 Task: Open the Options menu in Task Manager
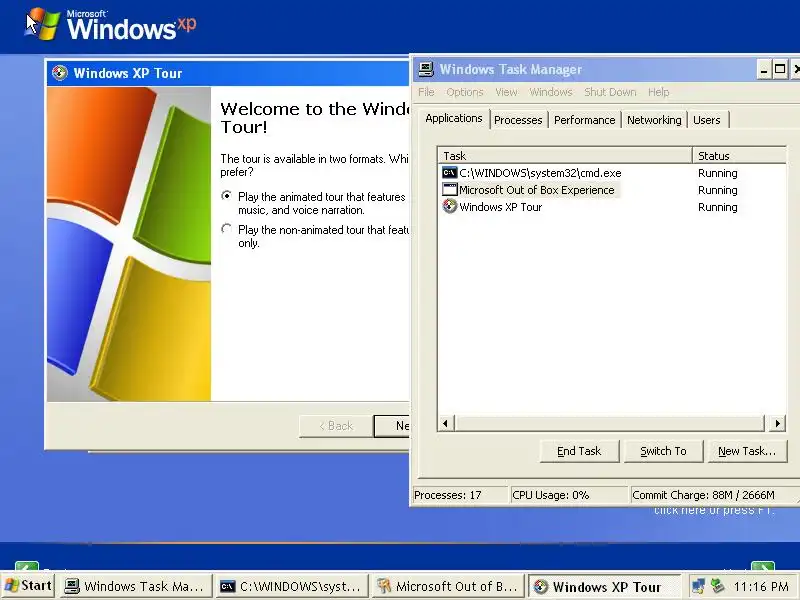coord(464,92)
